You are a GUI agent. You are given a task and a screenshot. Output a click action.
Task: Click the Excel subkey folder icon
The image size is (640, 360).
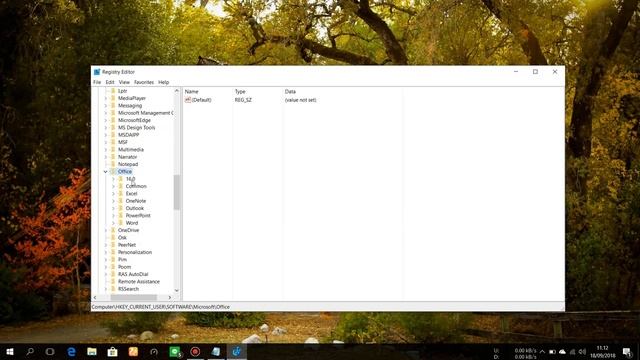pyautogui.click(x=121, y=193)
